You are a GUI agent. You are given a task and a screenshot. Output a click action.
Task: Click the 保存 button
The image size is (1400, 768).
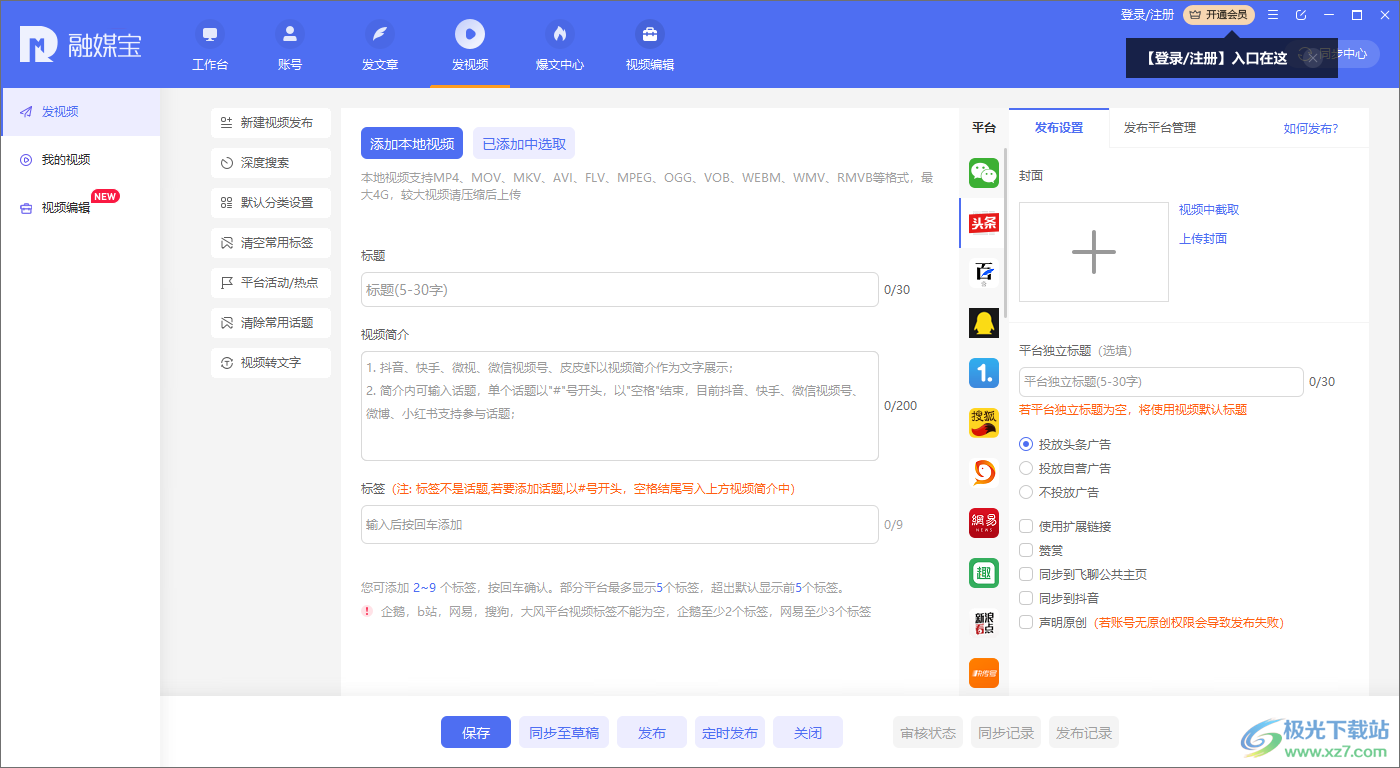coord(476,733)
